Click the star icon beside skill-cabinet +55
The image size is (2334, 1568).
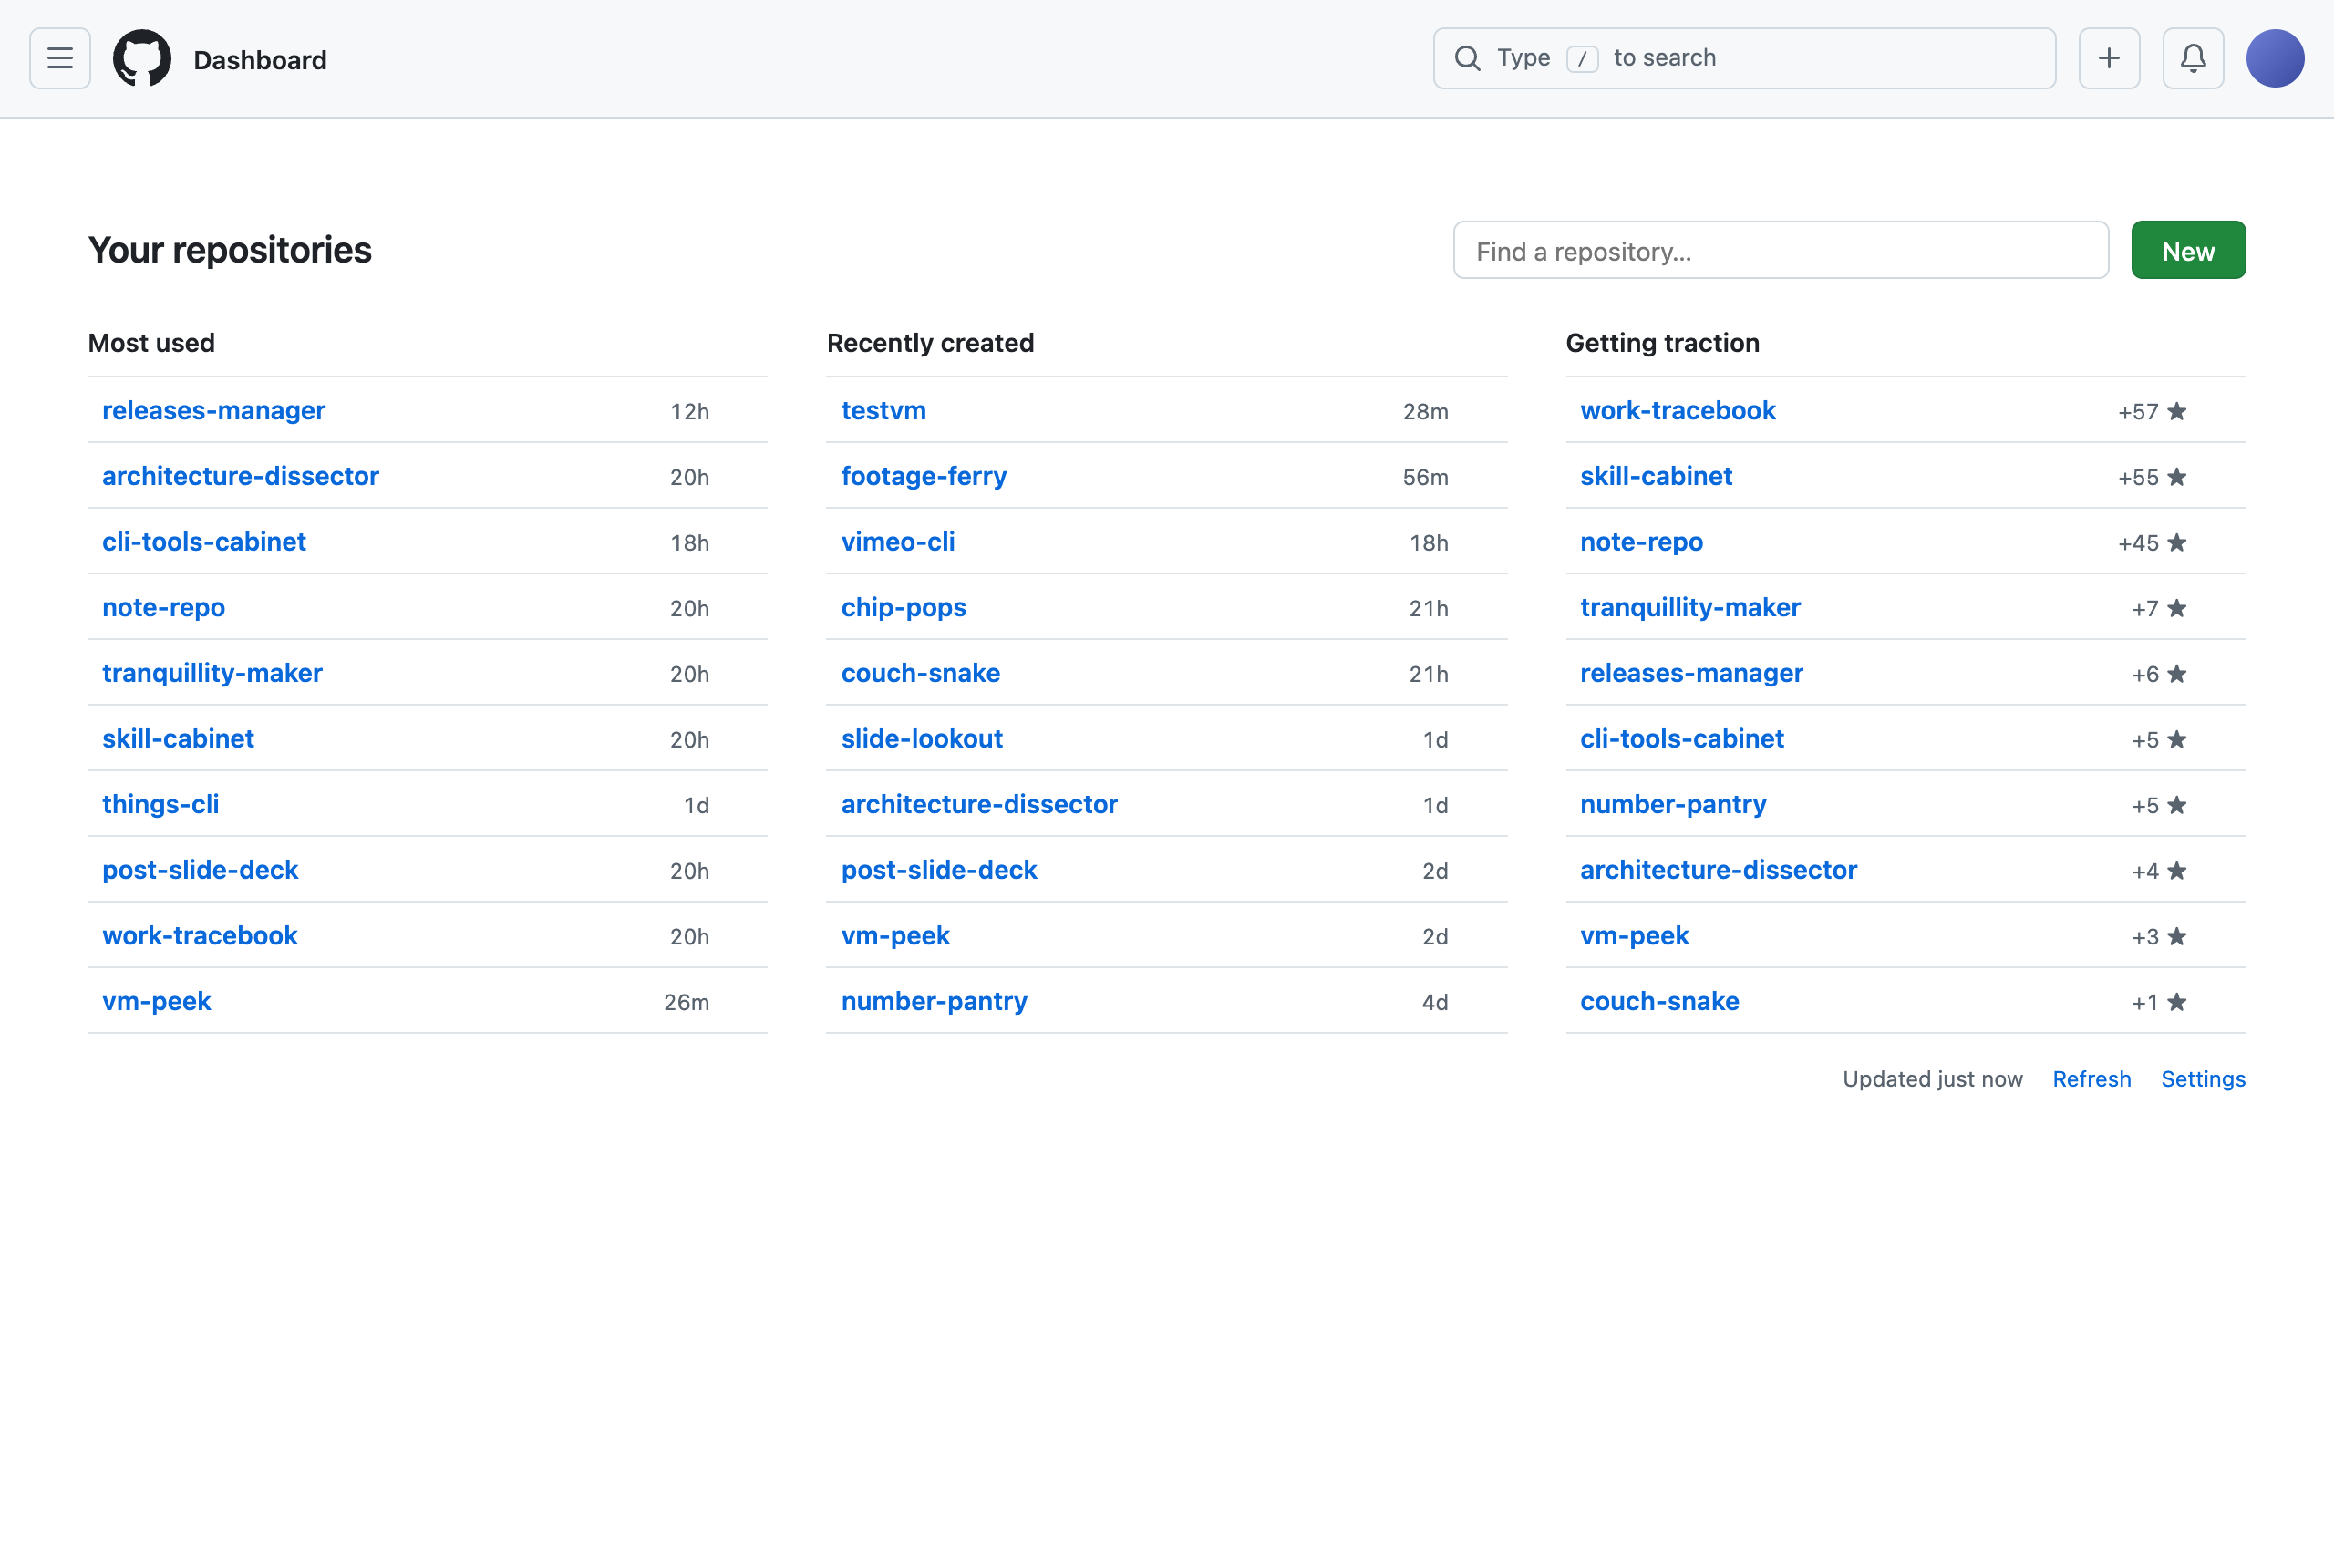tap(2177, 477)
